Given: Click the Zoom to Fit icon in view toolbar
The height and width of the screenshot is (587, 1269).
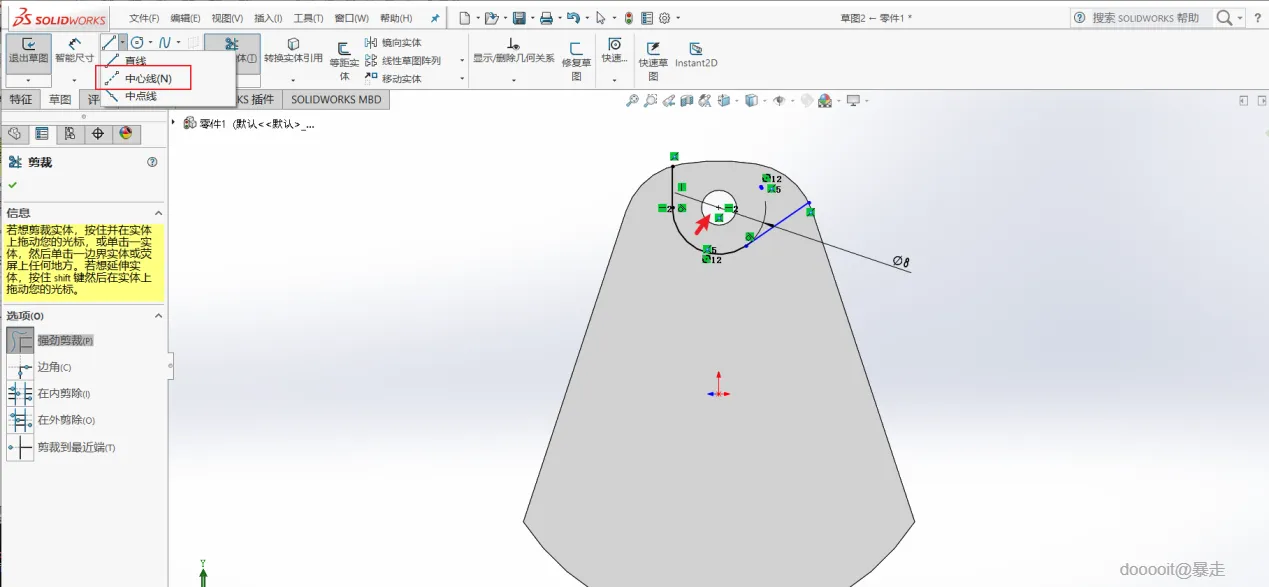Looking at the screenshot, I should [632, 100].
